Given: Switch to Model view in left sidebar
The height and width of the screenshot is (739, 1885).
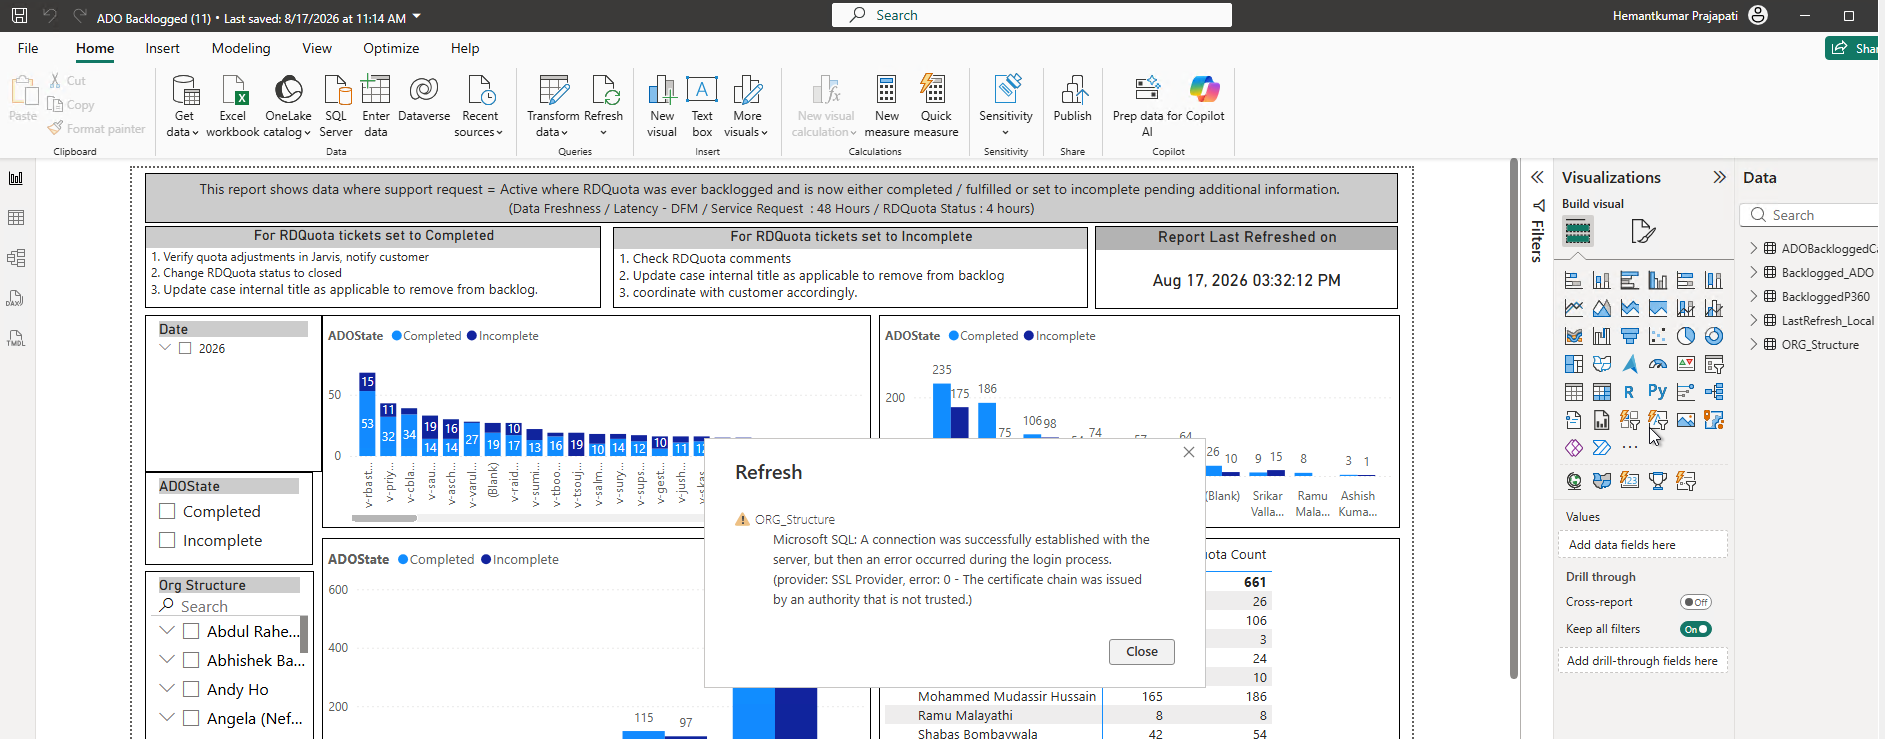Looking at the screenshot, I should coord(16,258).
